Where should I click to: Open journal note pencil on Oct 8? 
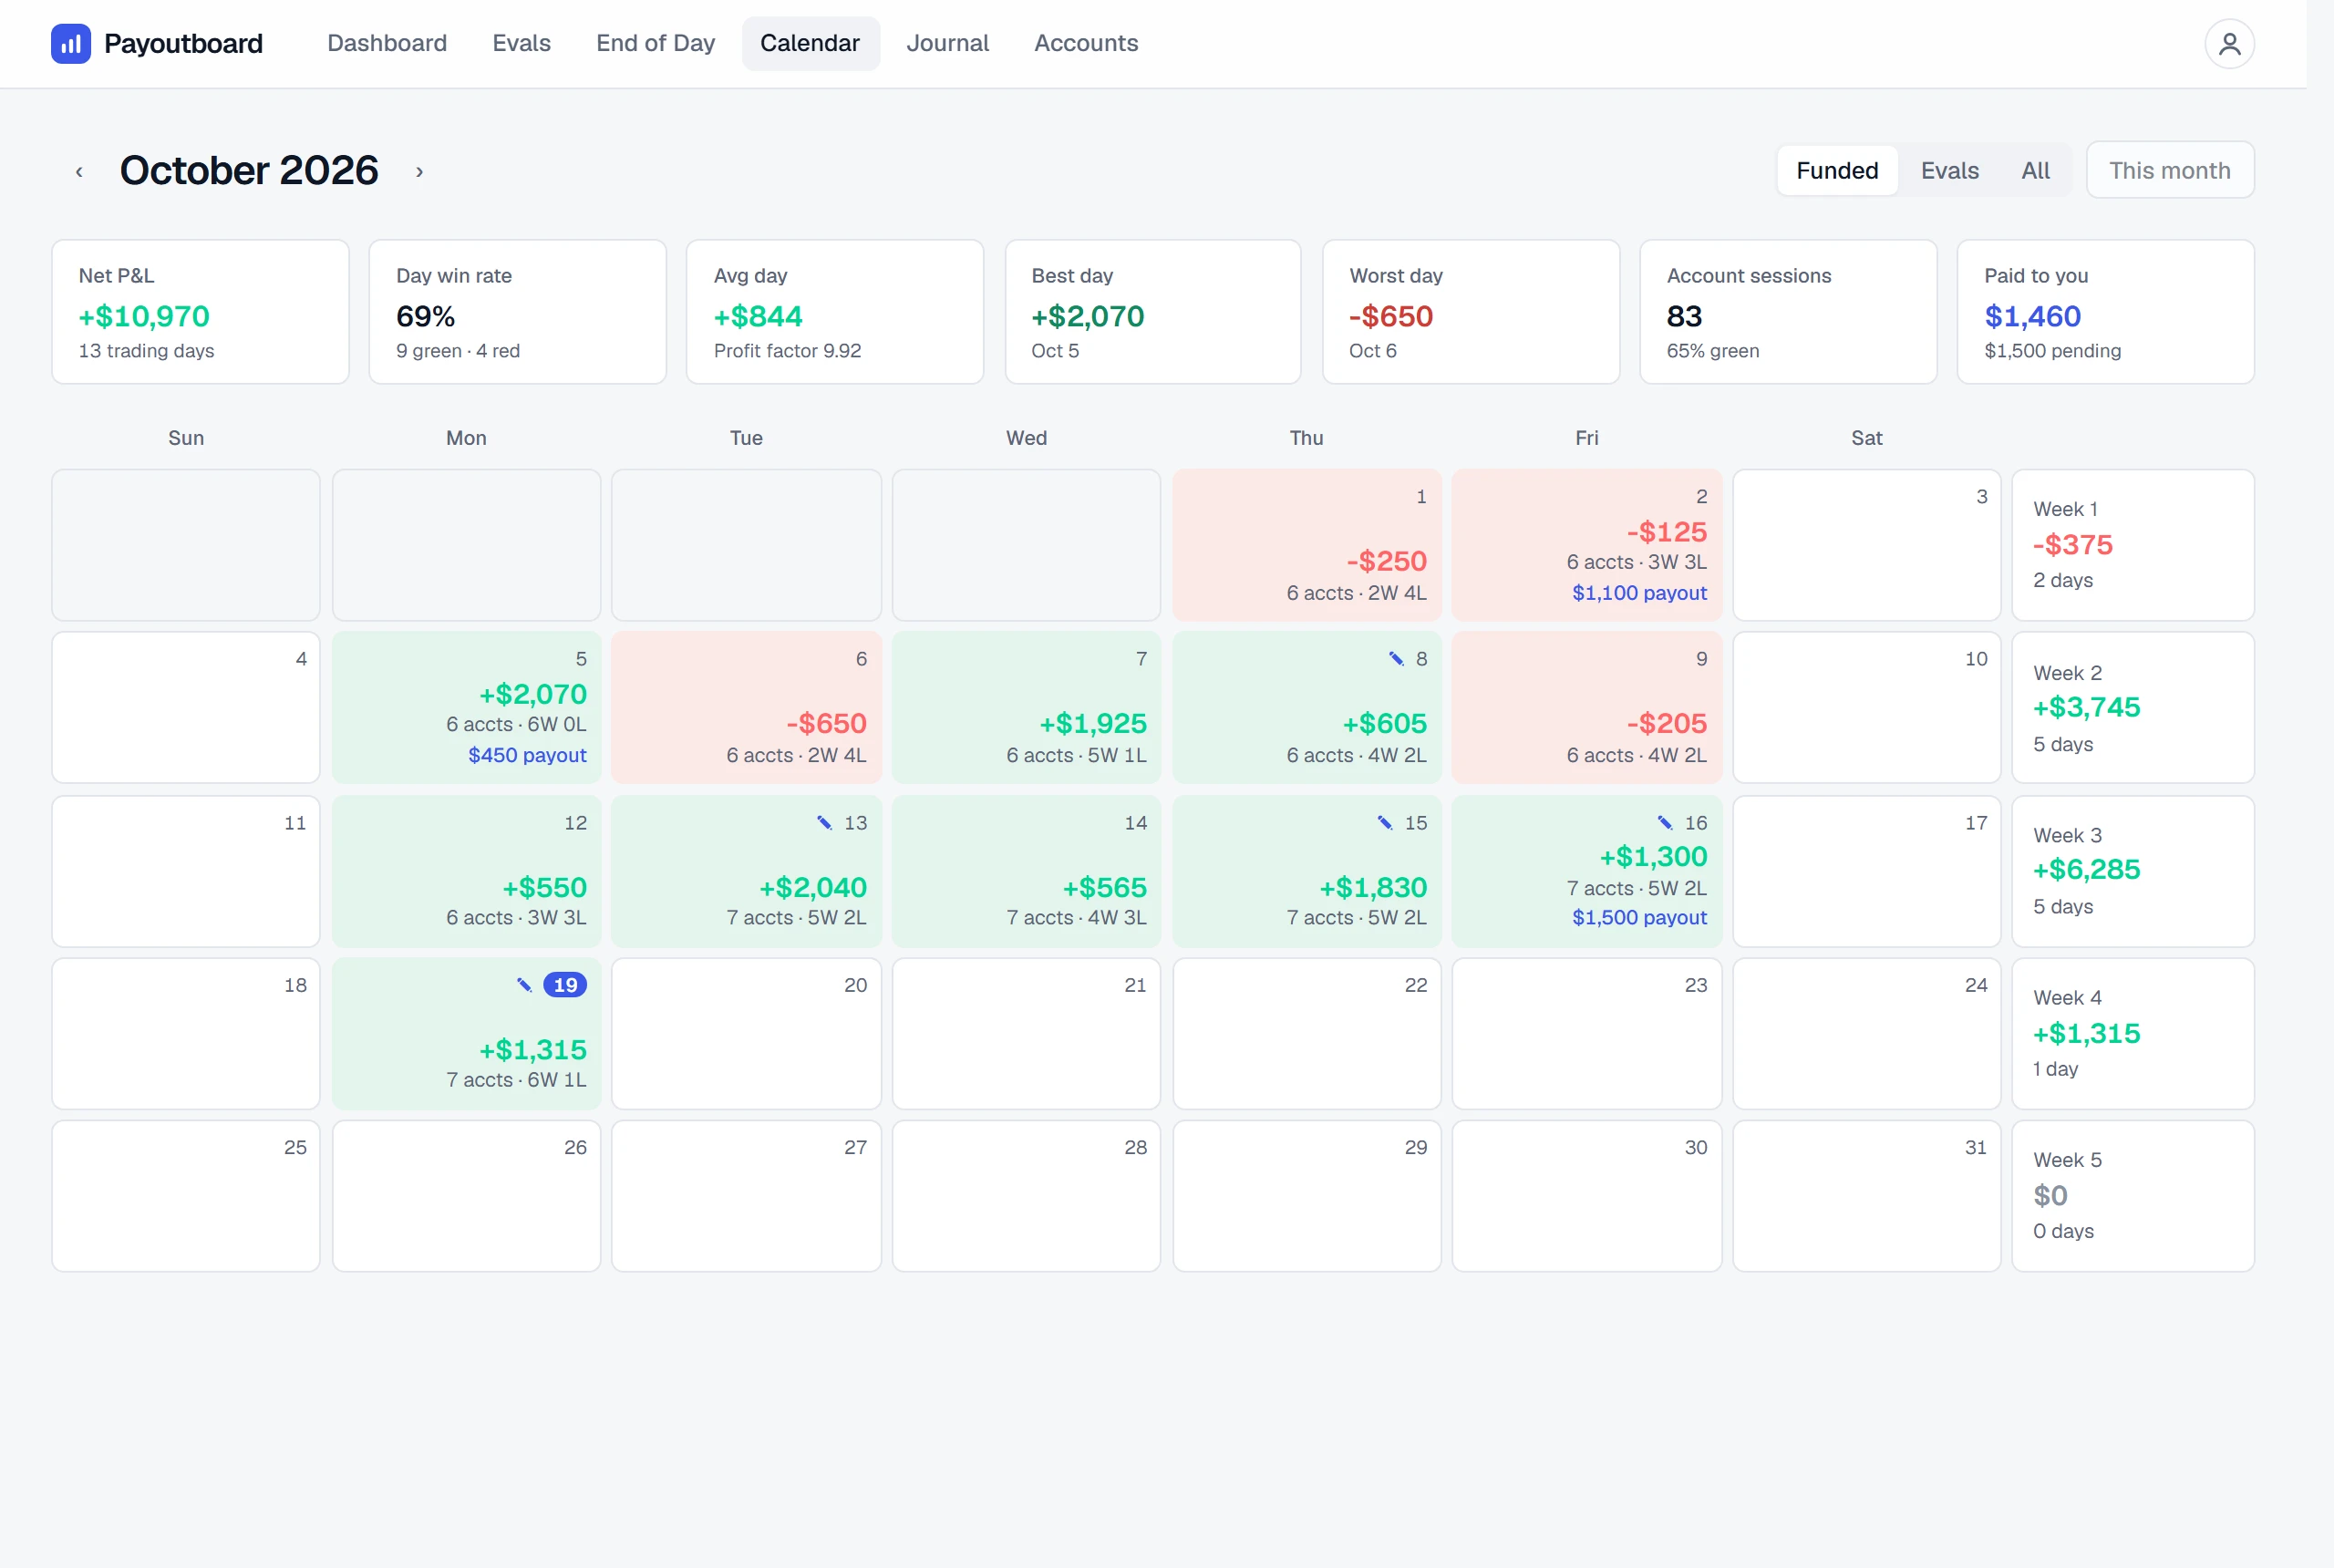point(1396,658)
